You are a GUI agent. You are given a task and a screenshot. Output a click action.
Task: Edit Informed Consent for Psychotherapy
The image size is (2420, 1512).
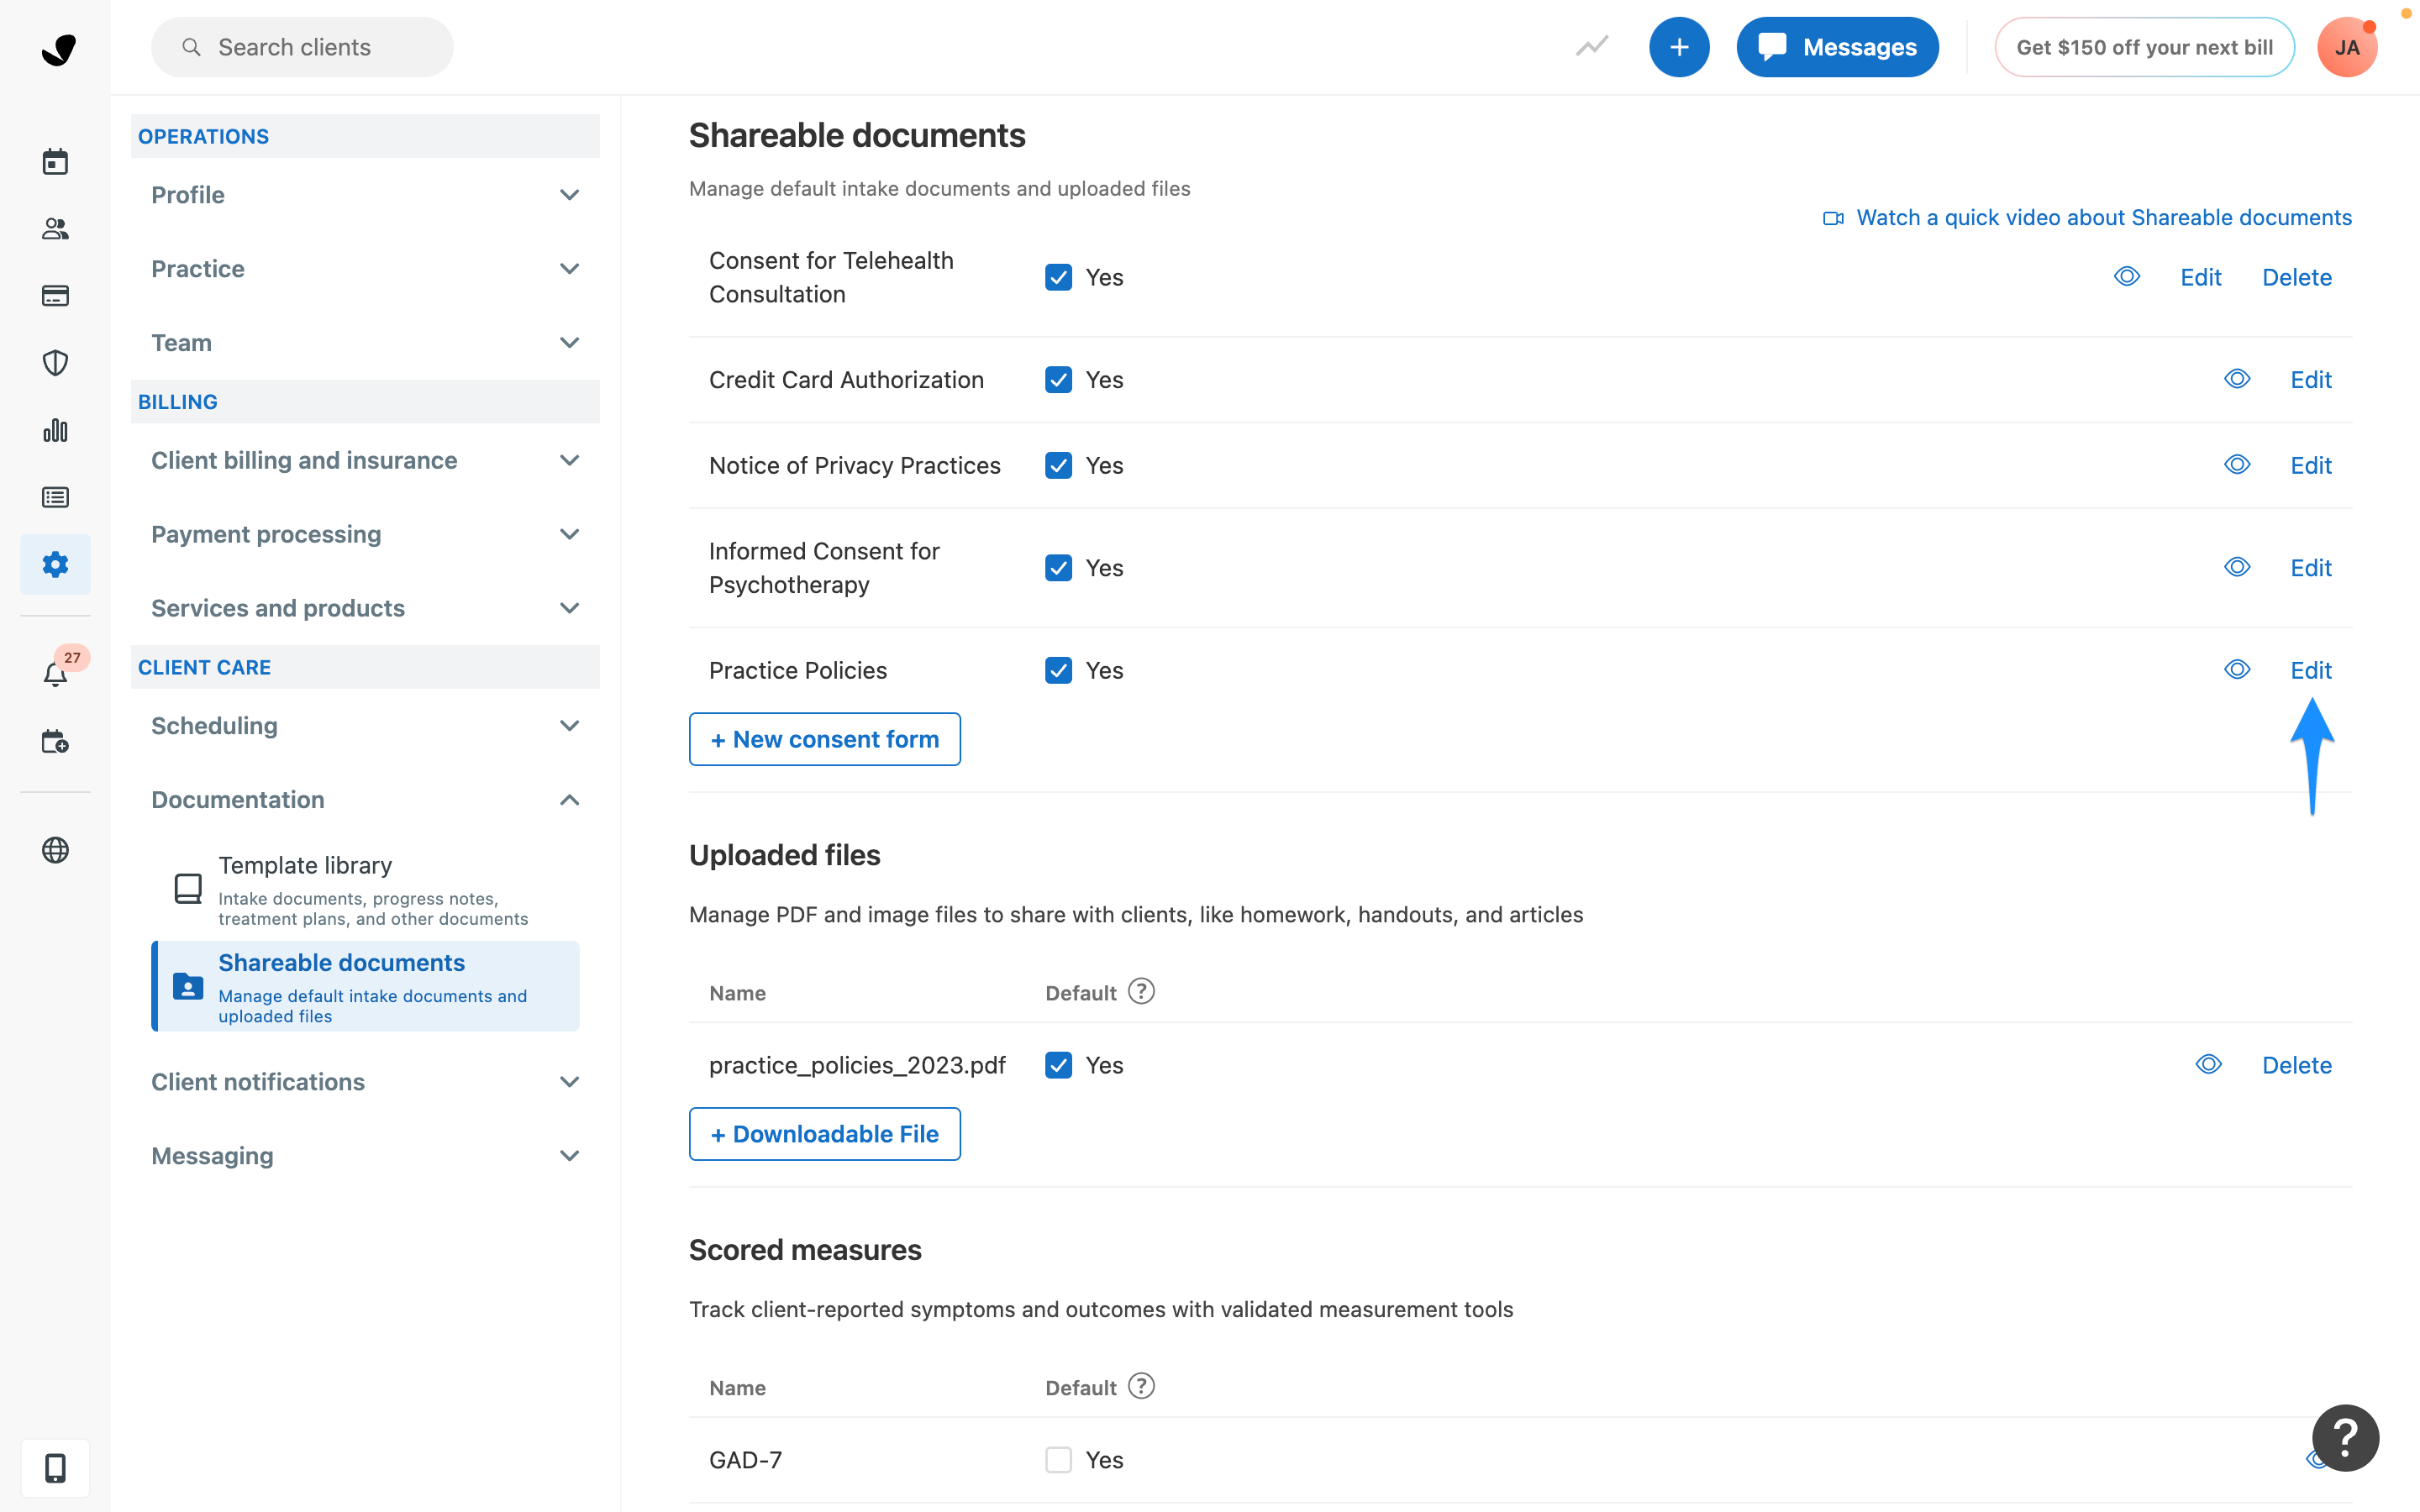[2310, 568]
